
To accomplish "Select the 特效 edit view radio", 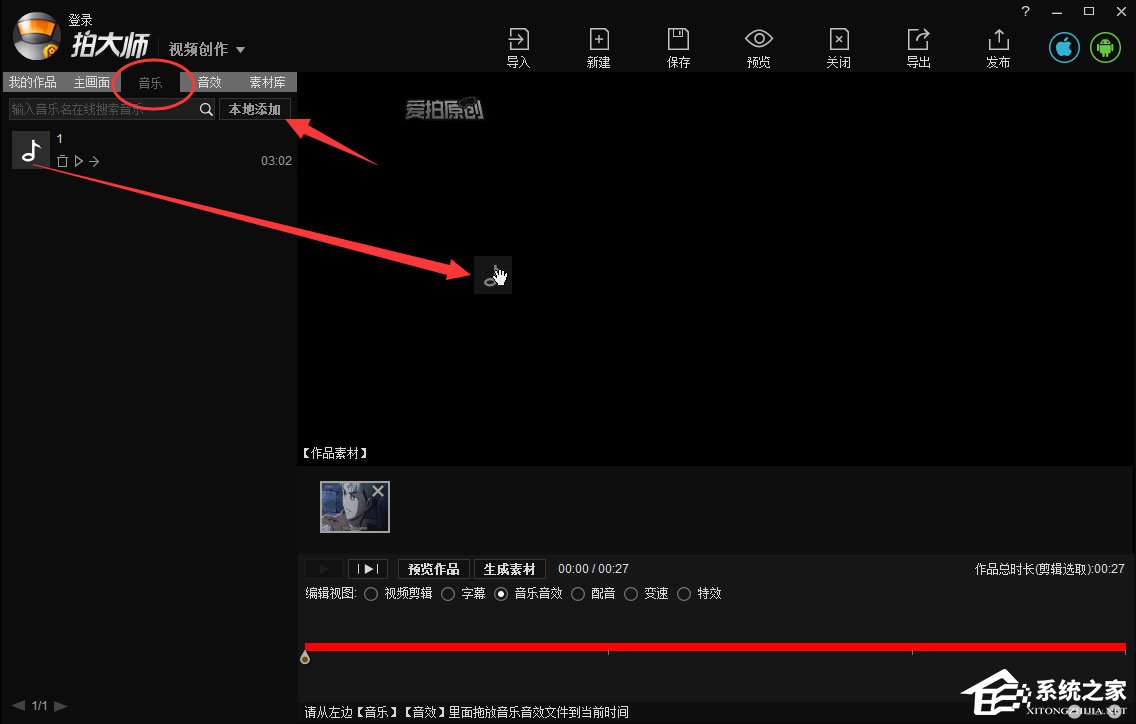I will coord(684,594).
